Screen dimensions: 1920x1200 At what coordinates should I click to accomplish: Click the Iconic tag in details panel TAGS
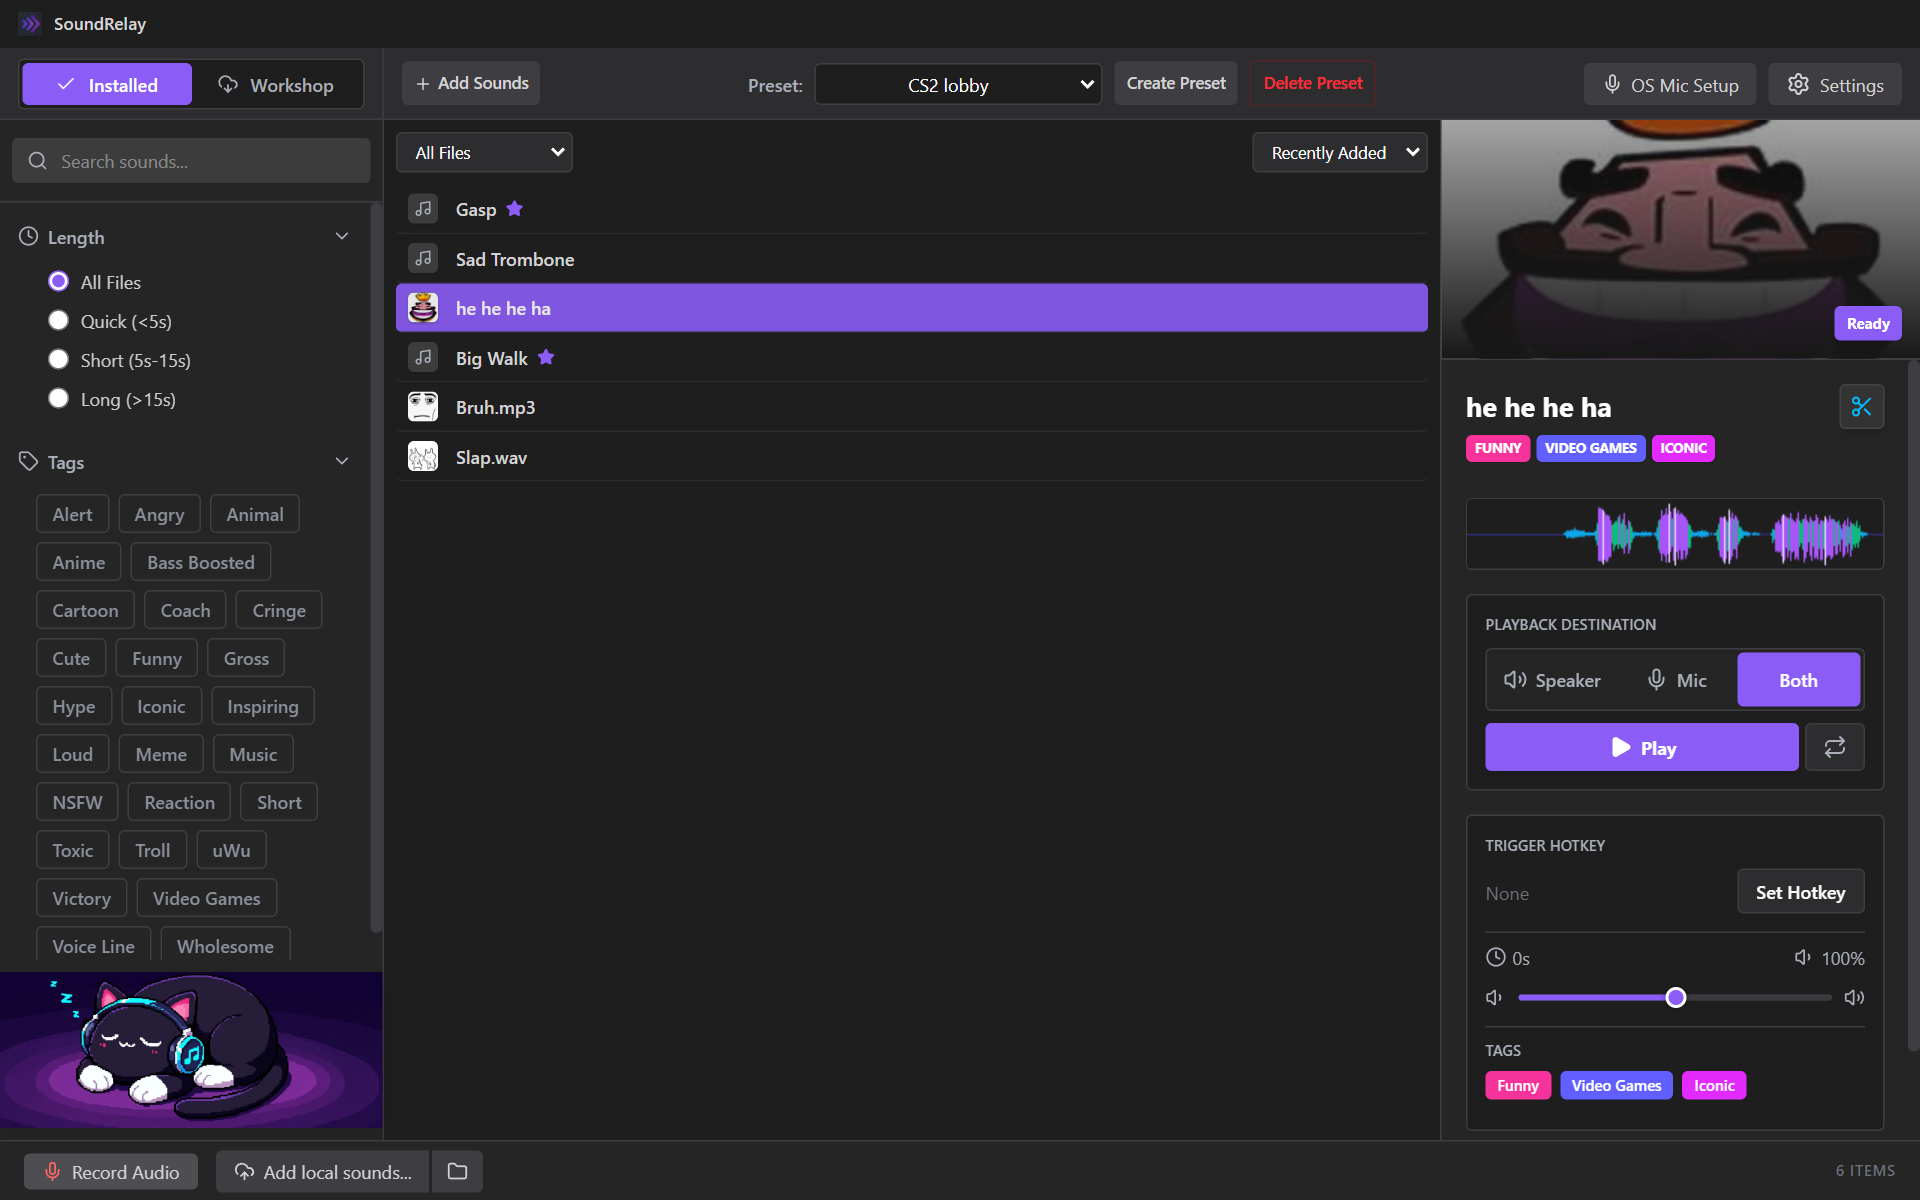[1714, 1085]
